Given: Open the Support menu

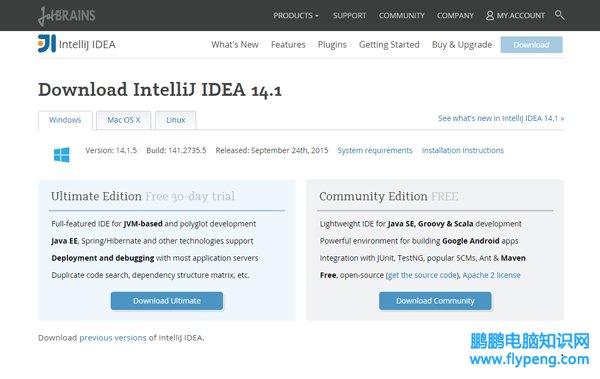Looking at the screenshot, I should coord(349,16).
